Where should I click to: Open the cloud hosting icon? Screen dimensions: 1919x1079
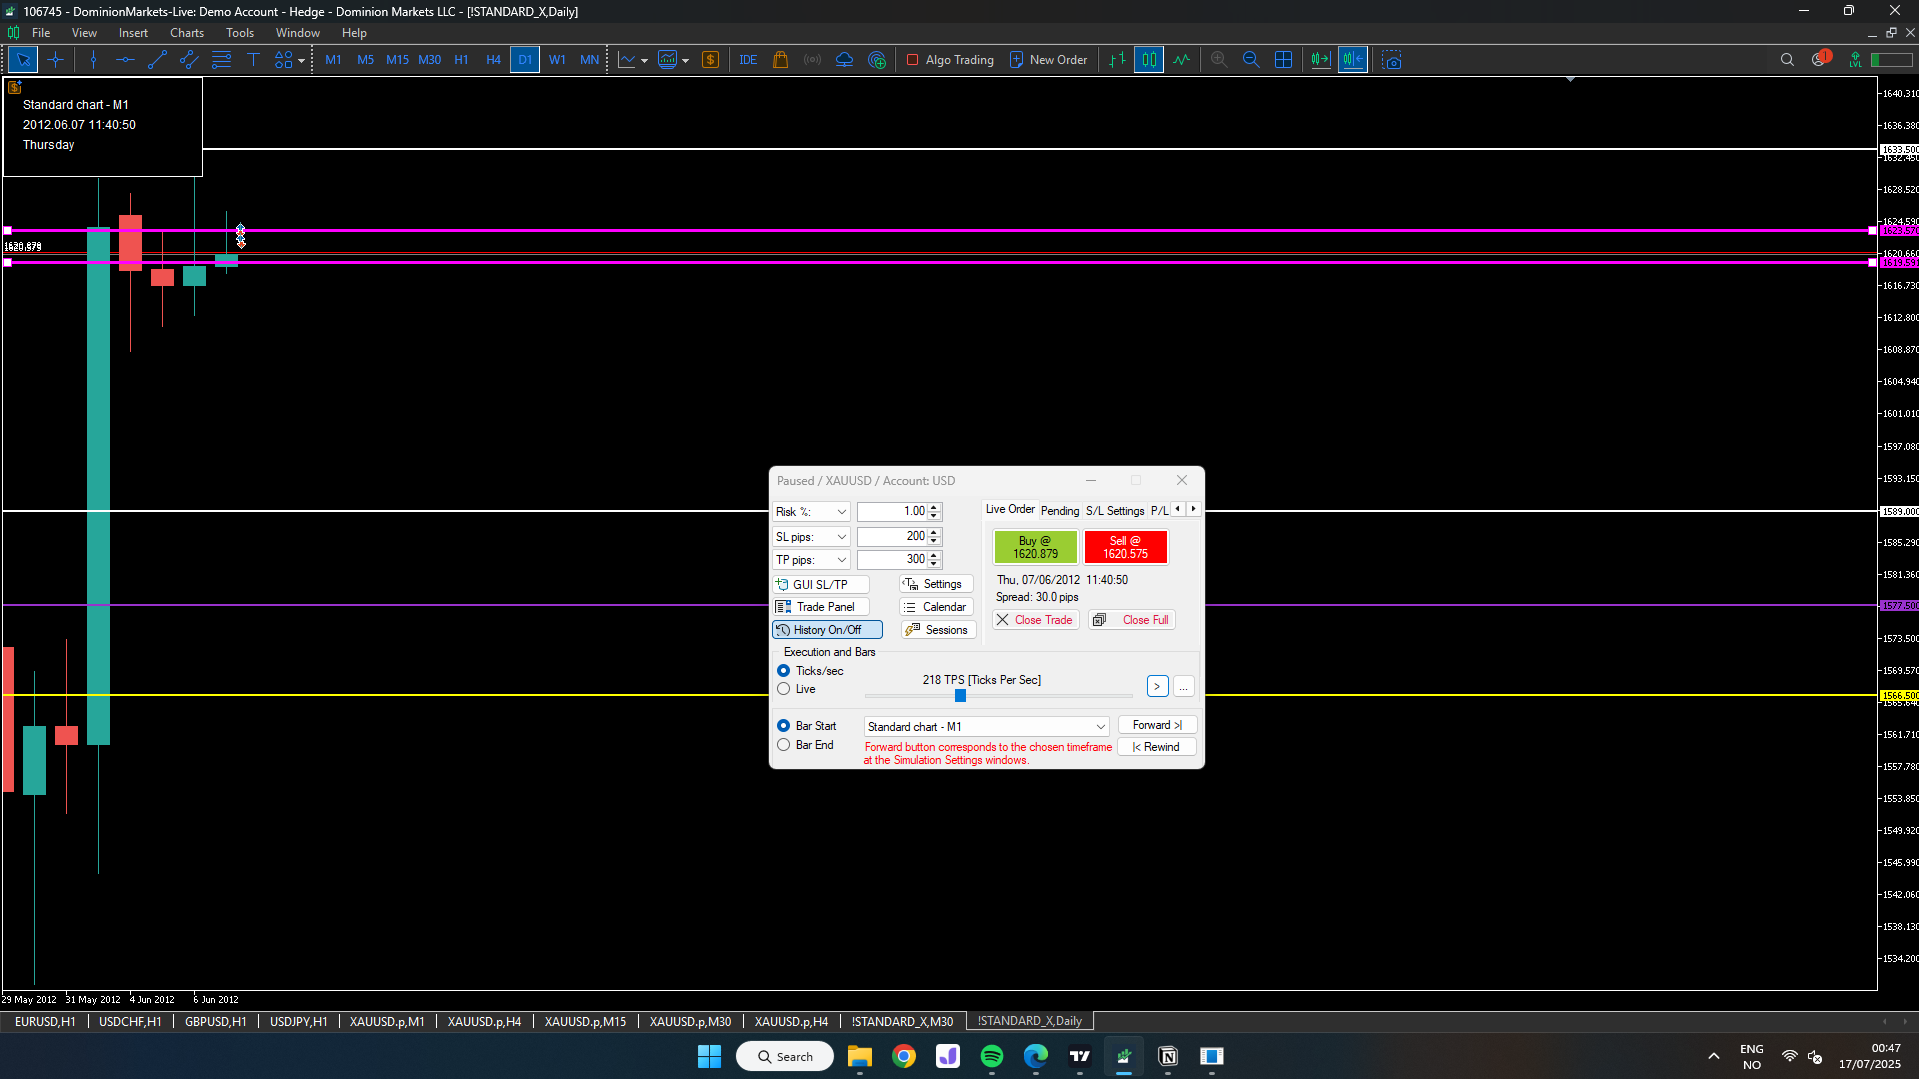coord(845,60)
